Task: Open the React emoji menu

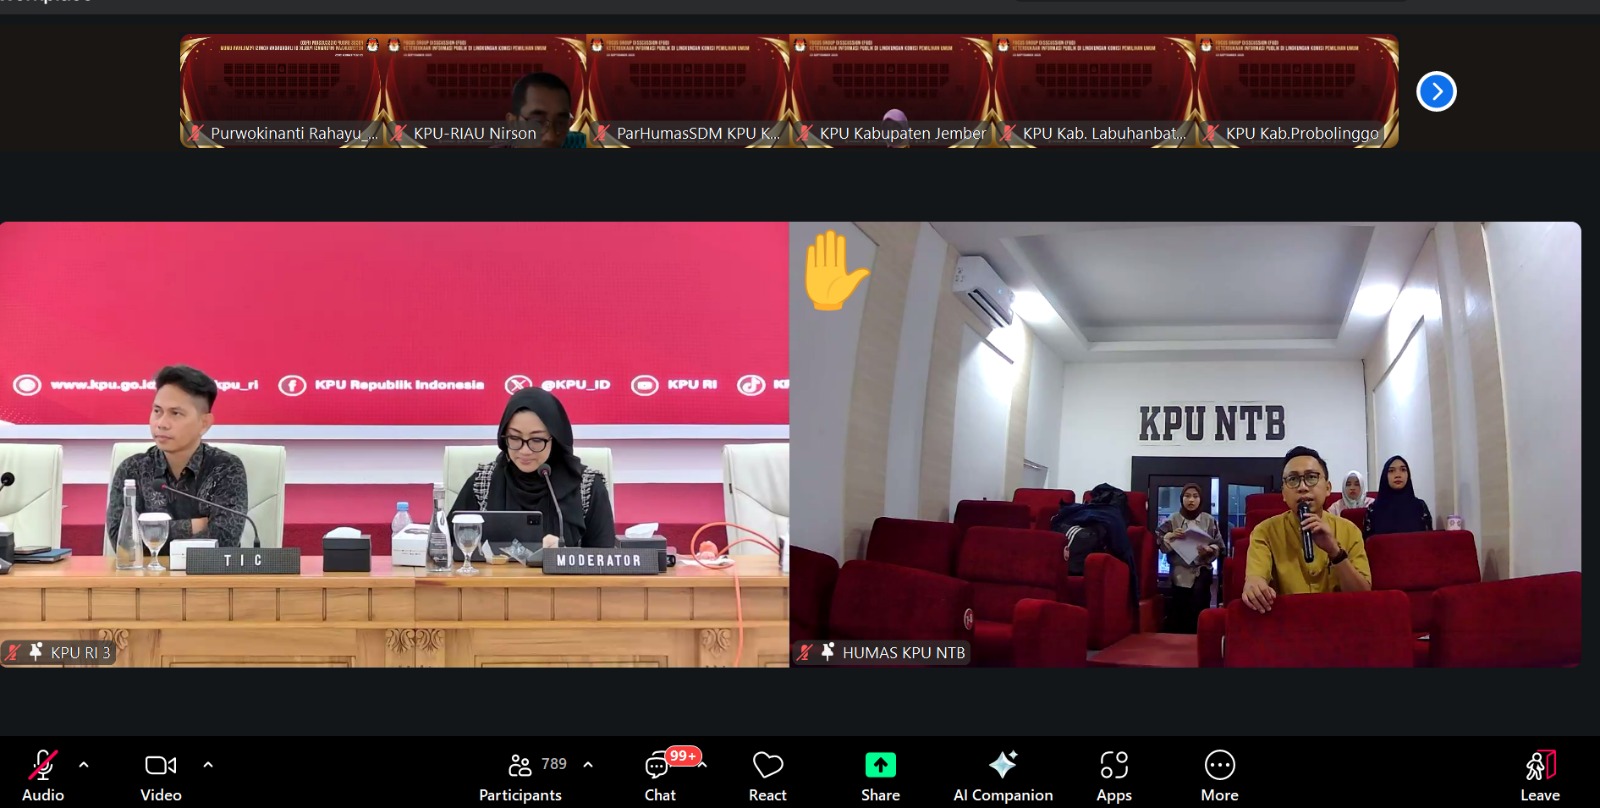Action: pyautogui.click(x=767, y=775)
